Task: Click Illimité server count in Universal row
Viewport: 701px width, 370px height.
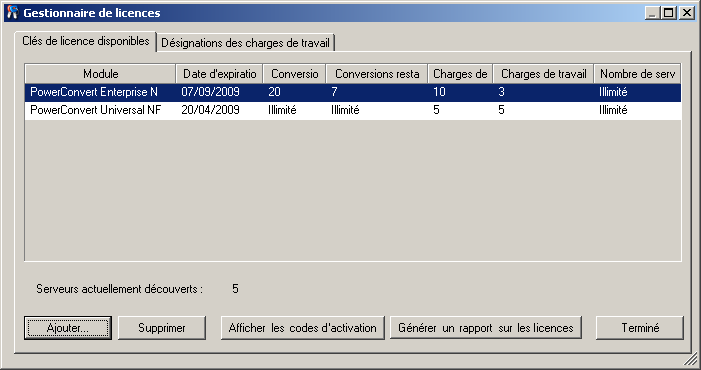Action: coord(613,110)
